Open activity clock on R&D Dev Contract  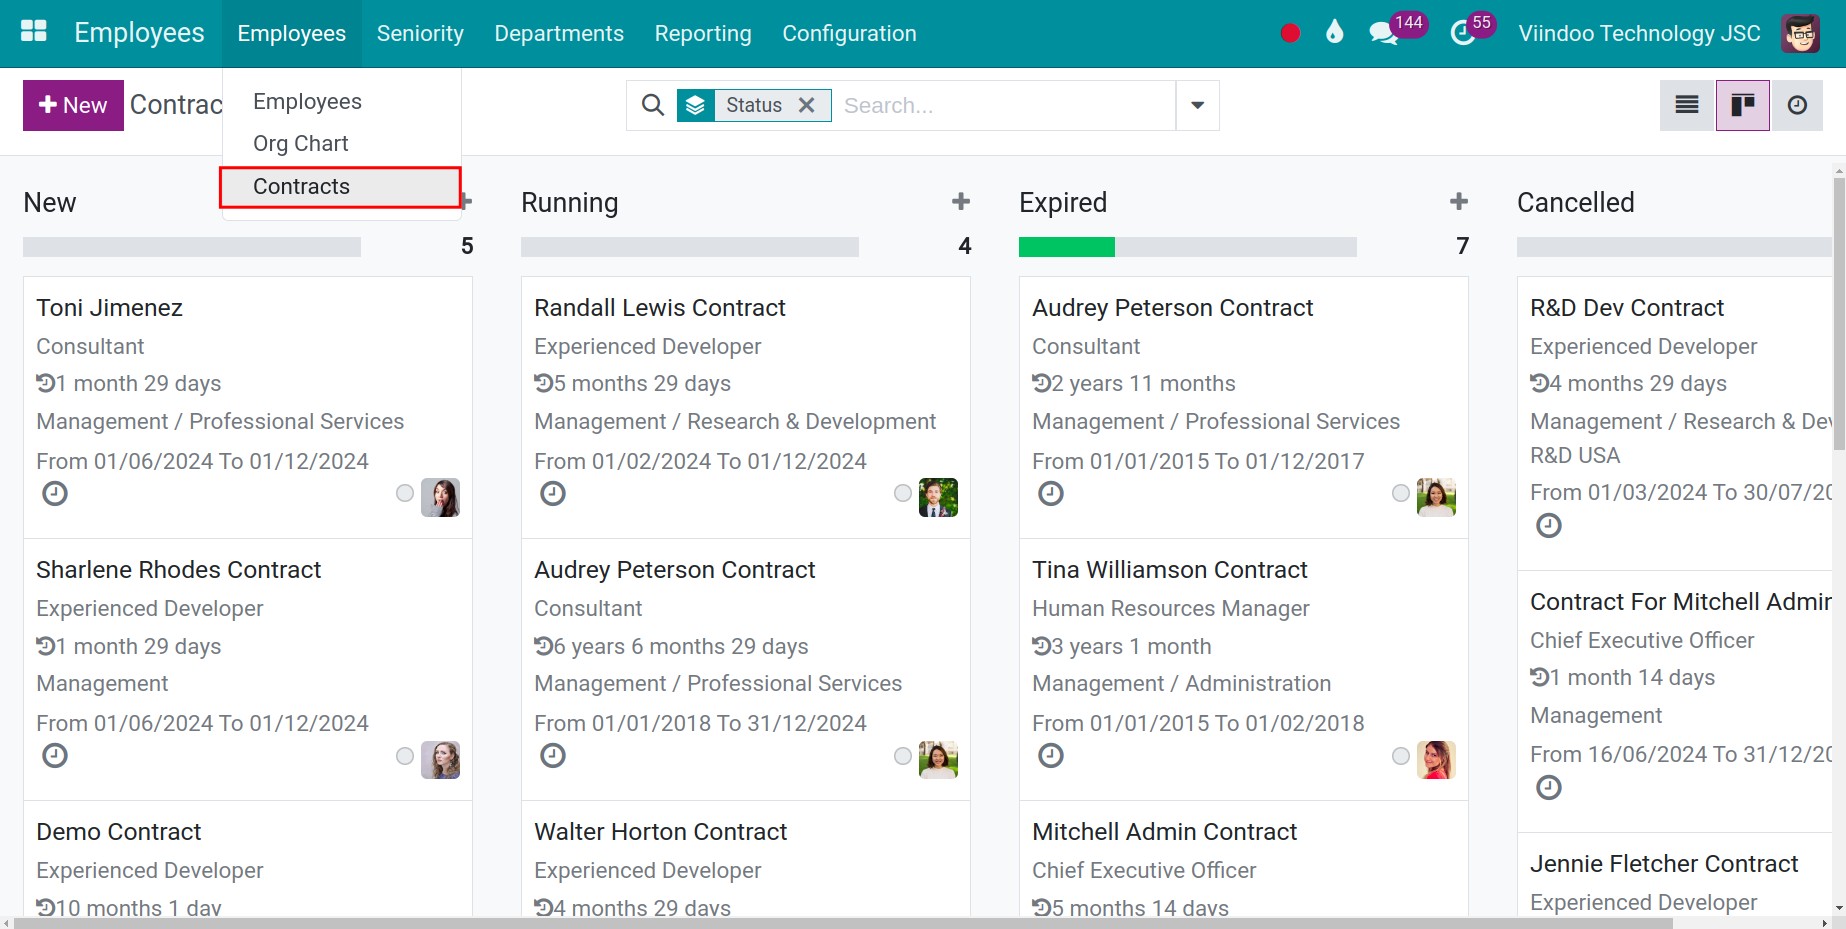1549,525
